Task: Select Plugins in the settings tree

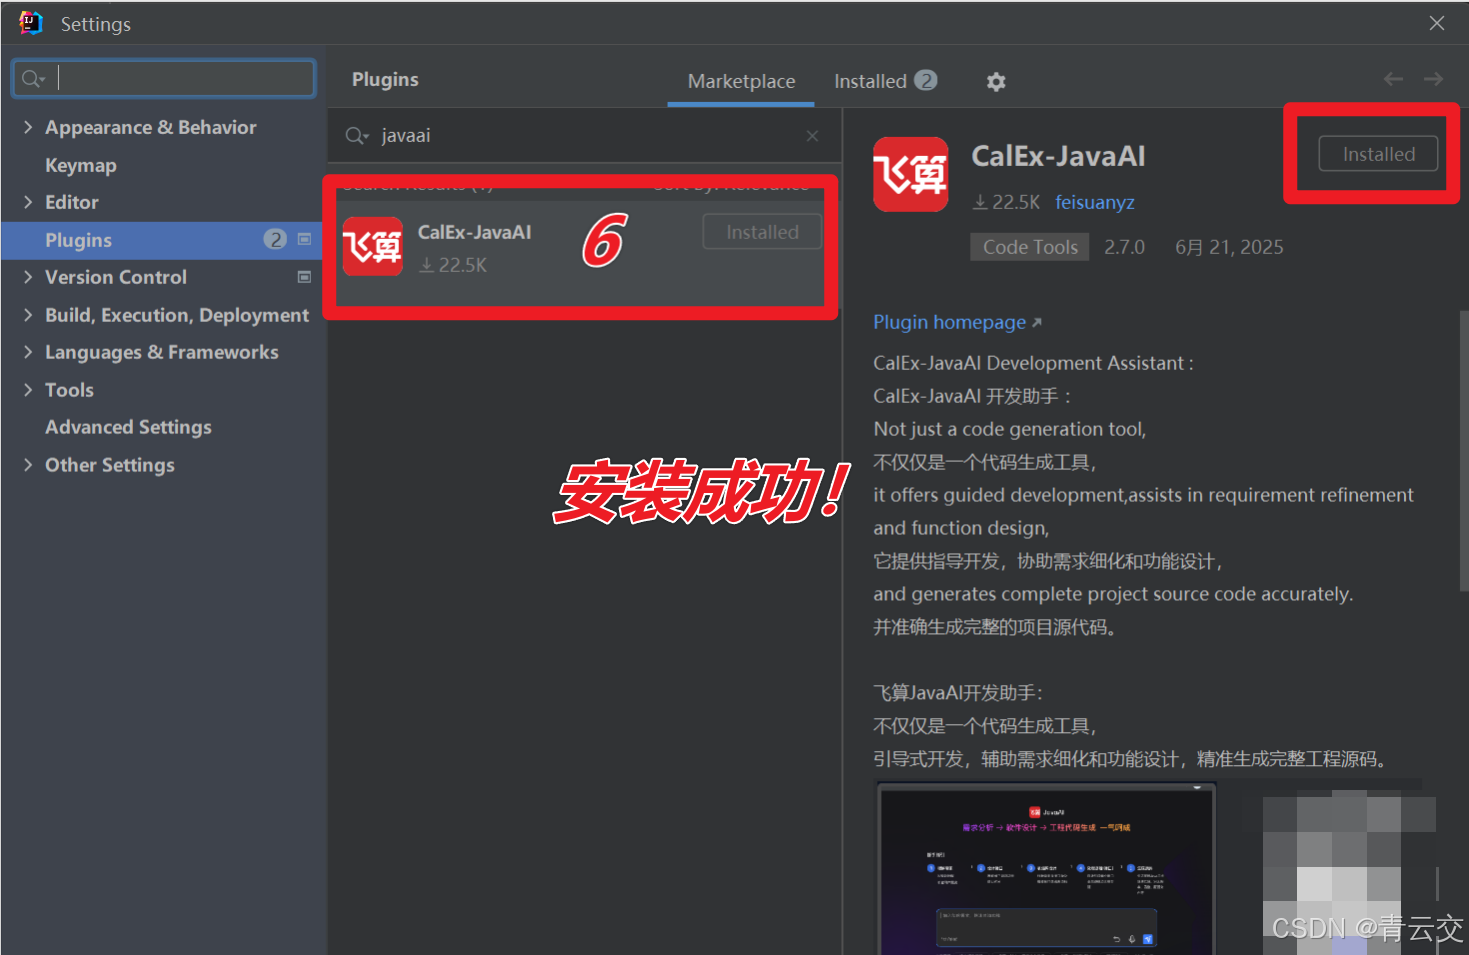Action: [162, 240]
